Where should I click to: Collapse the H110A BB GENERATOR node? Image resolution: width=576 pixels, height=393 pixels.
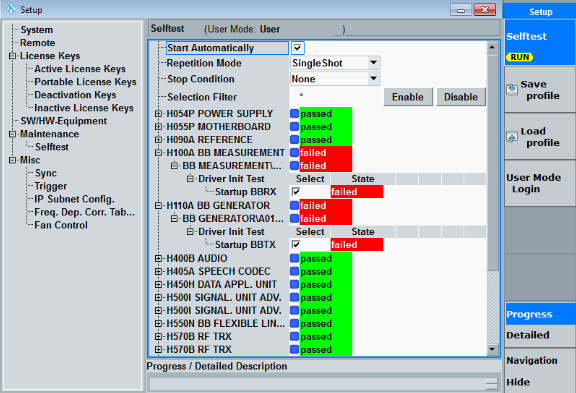[158, 206]
